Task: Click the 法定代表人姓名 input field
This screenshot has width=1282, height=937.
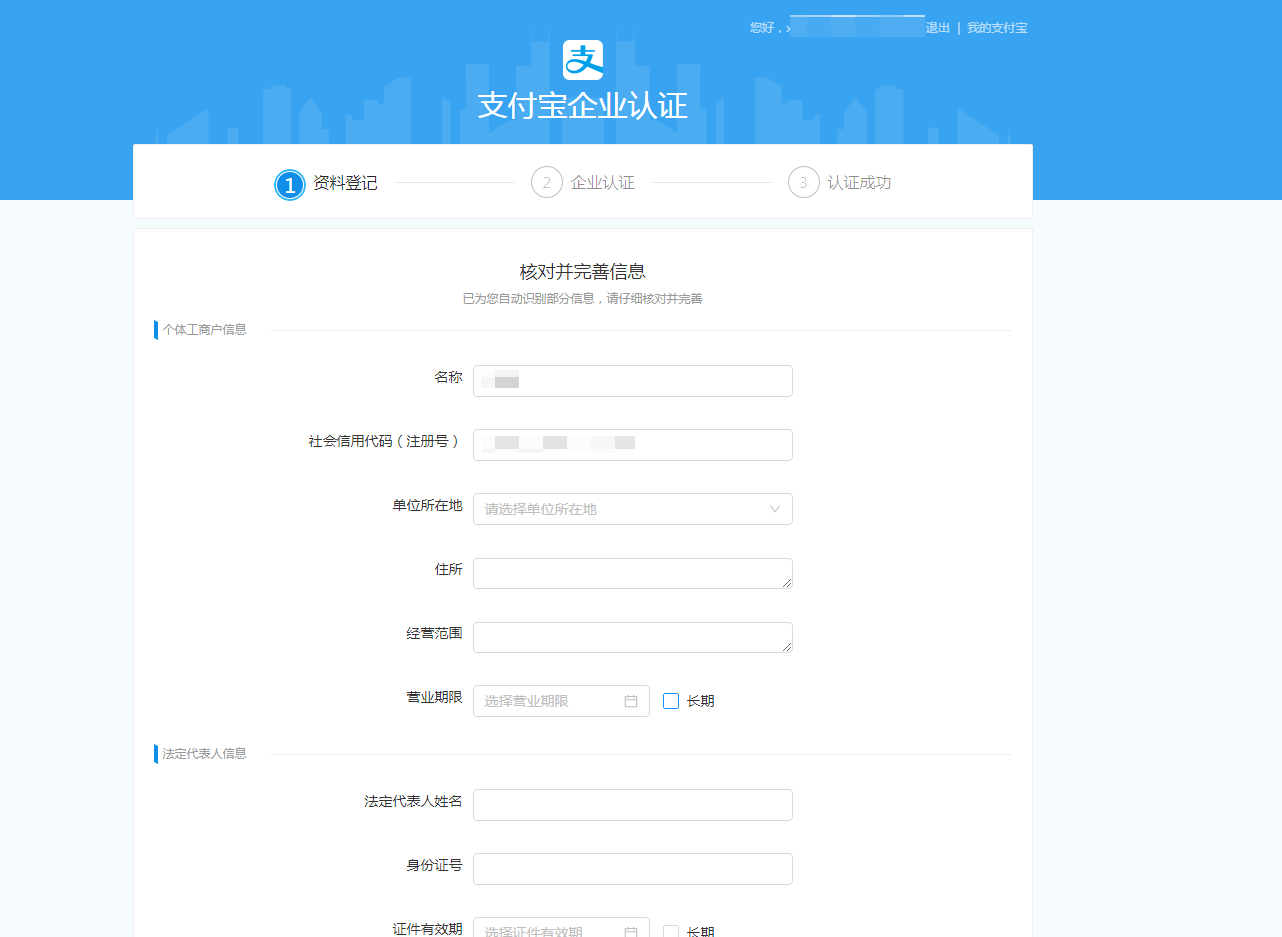Action: [632, 805]
